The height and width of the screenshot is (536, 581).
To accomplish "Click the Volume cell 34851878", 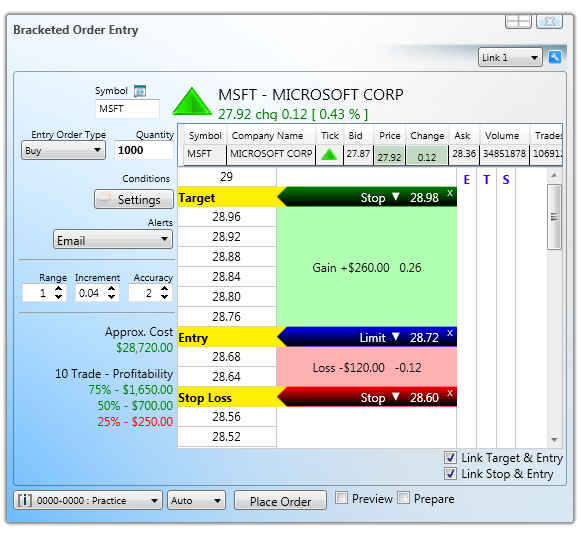I will click(x=505, y=155).
